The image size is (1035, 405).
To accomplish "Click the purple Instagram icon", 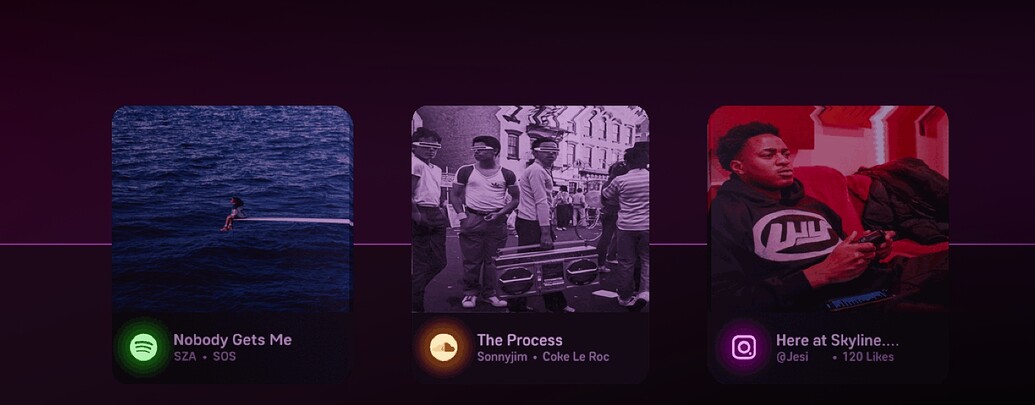I will (744, 347).
